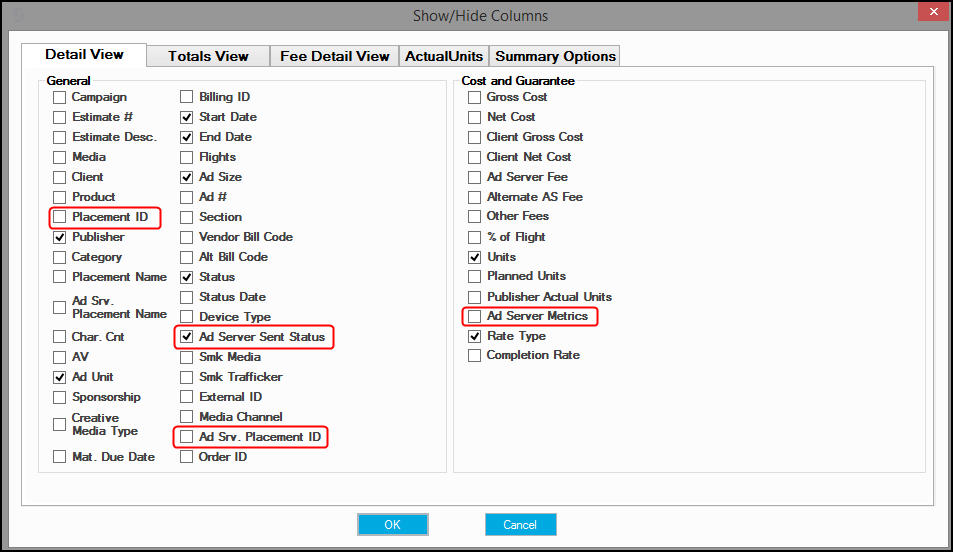953x552 pixels.
Task: Uncheck the Start Date column
Action: point(187,117)
